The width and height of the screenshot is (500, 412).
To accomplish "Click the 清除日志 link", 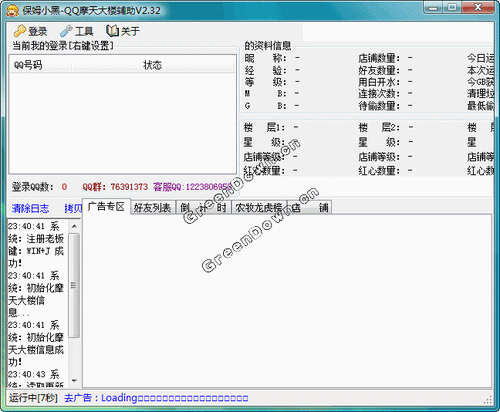I will click(30, 208).
